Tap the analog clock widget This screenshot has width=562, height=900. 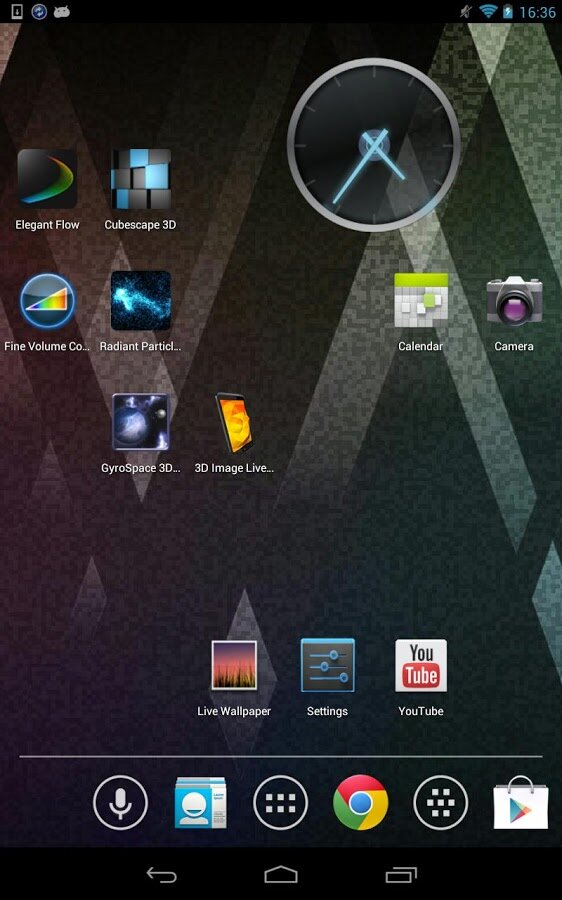[374, 145]
